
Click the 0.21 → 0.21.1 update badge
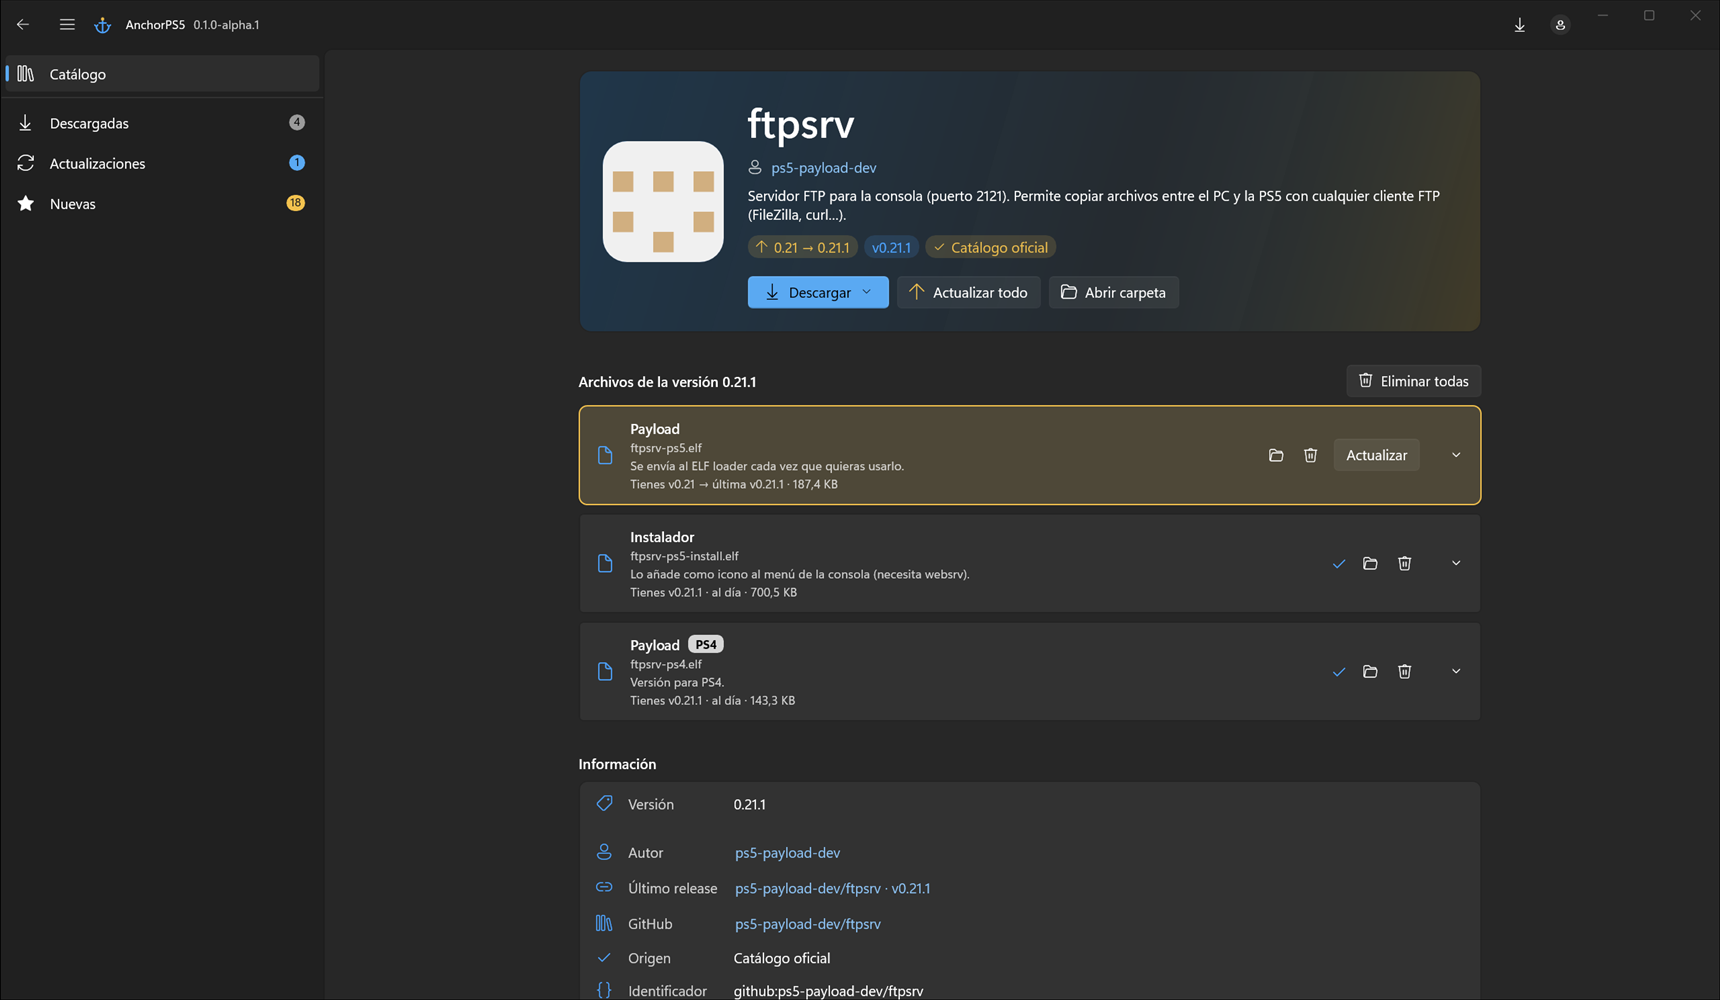click(x=802, y=247)
